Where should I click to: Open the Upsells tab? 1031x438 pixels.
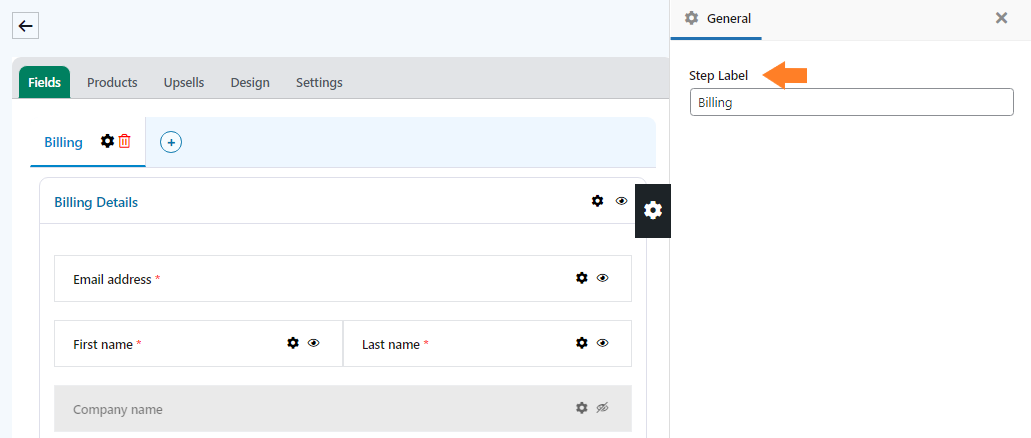point(184,83)
